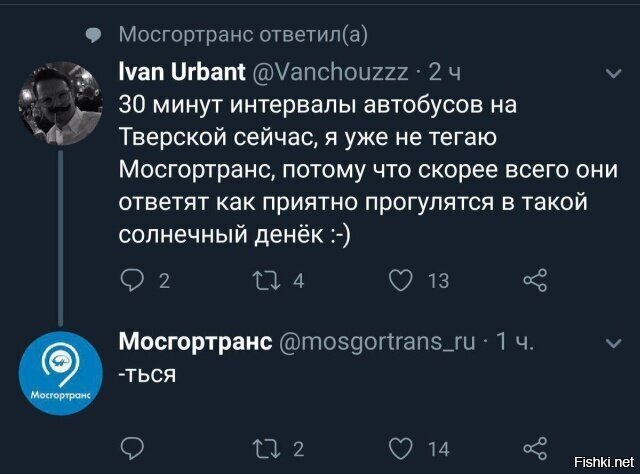Visit @Vanchouzzz handle

[x=334, y=74]
